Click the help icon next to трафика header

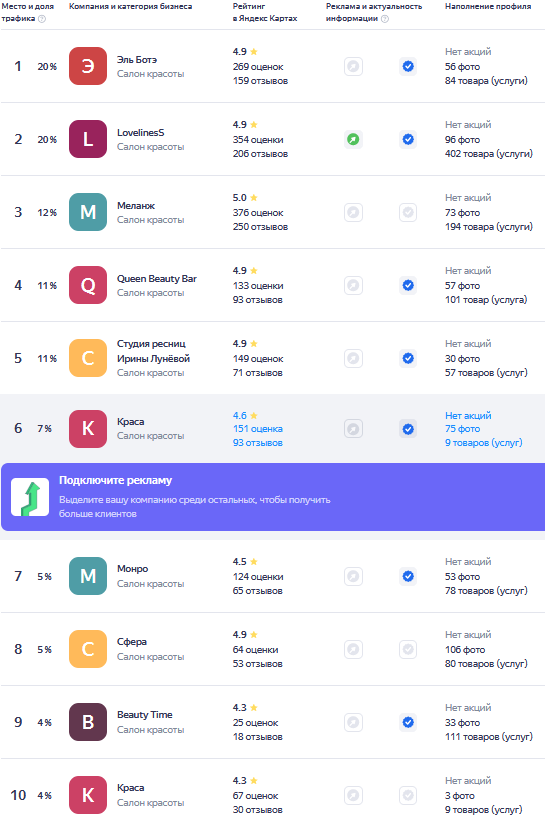pyautogui.click(x=42, y=18)
